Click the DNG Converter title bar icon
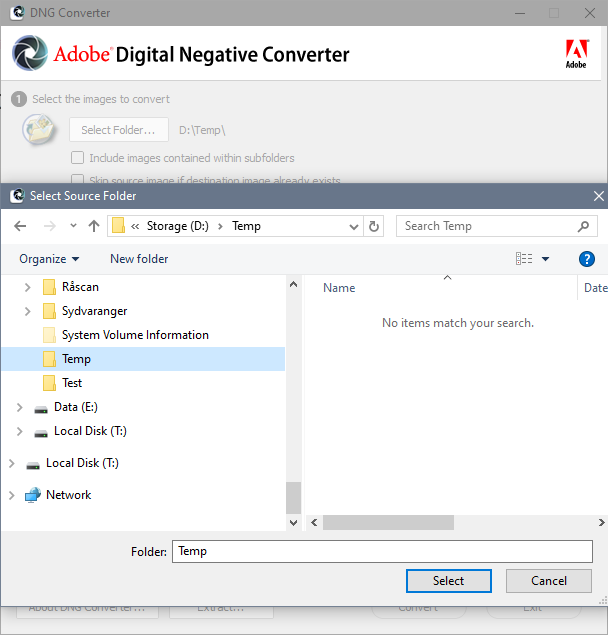Viewport: 608px width, 635px height. point(17,13)
